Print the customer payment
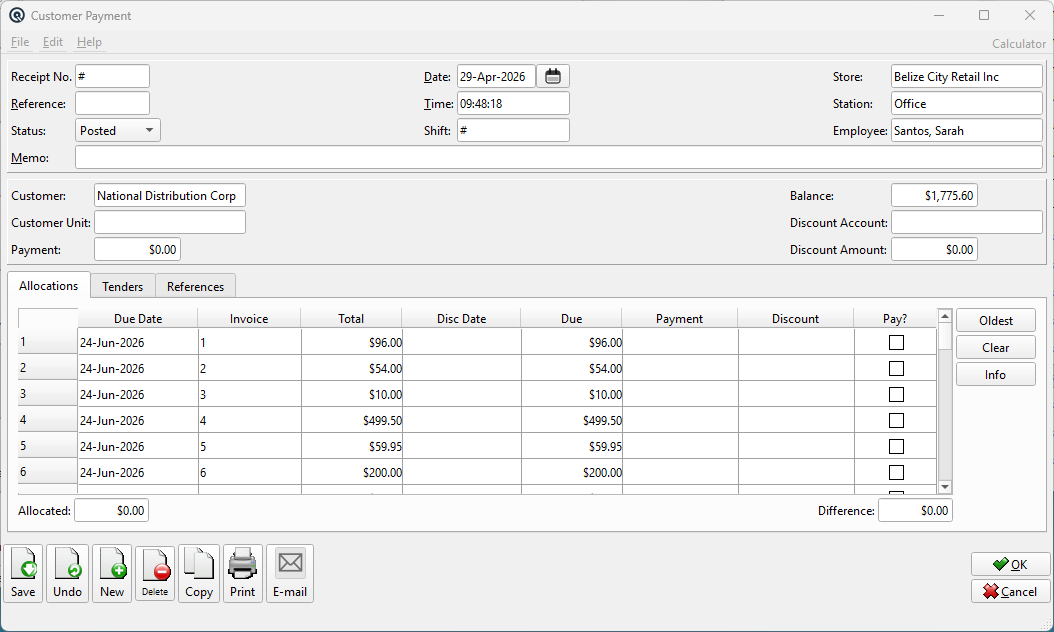This screenshot has height=632, width=1054. coord(243,574)
